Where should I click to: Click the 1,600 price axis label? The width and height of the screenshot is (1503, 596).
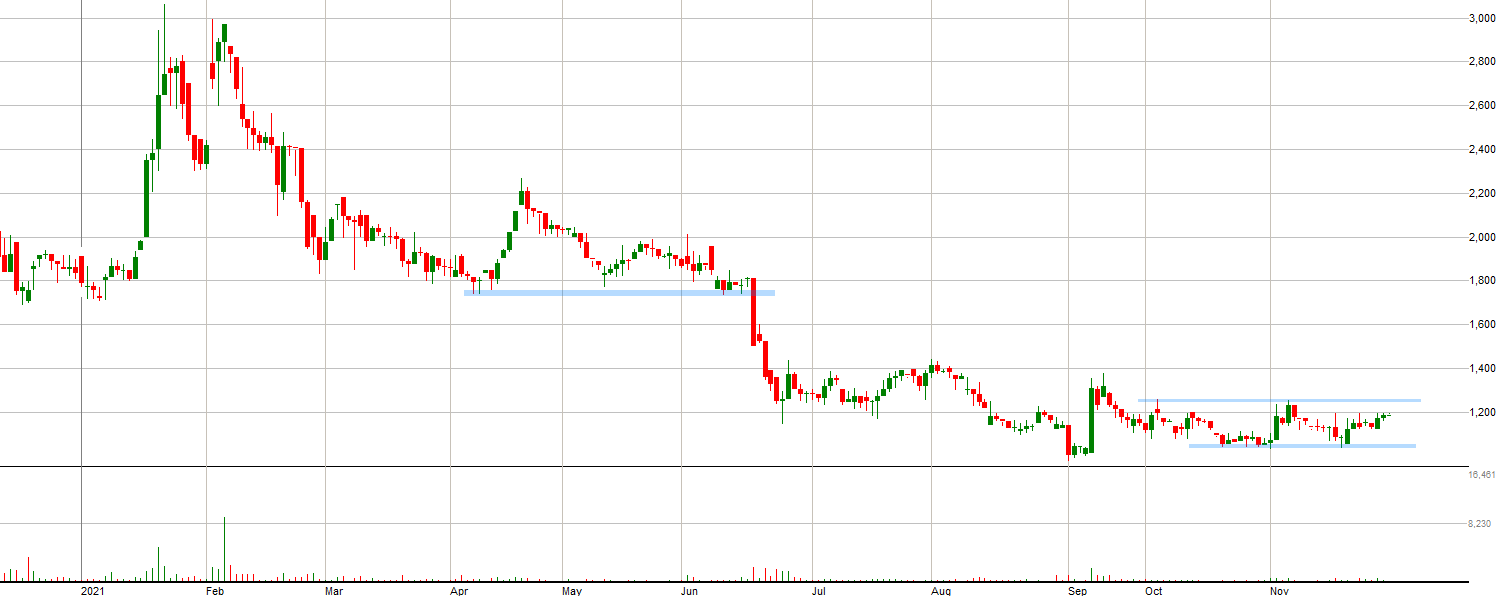click(x=1482, y=325)
